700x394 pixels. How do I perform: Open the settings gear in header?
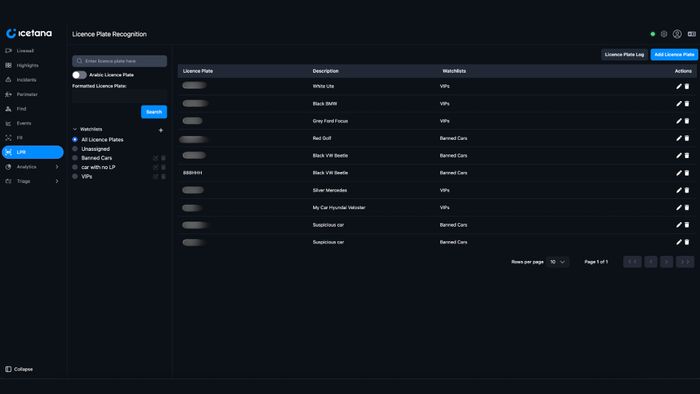pos(664,34)
